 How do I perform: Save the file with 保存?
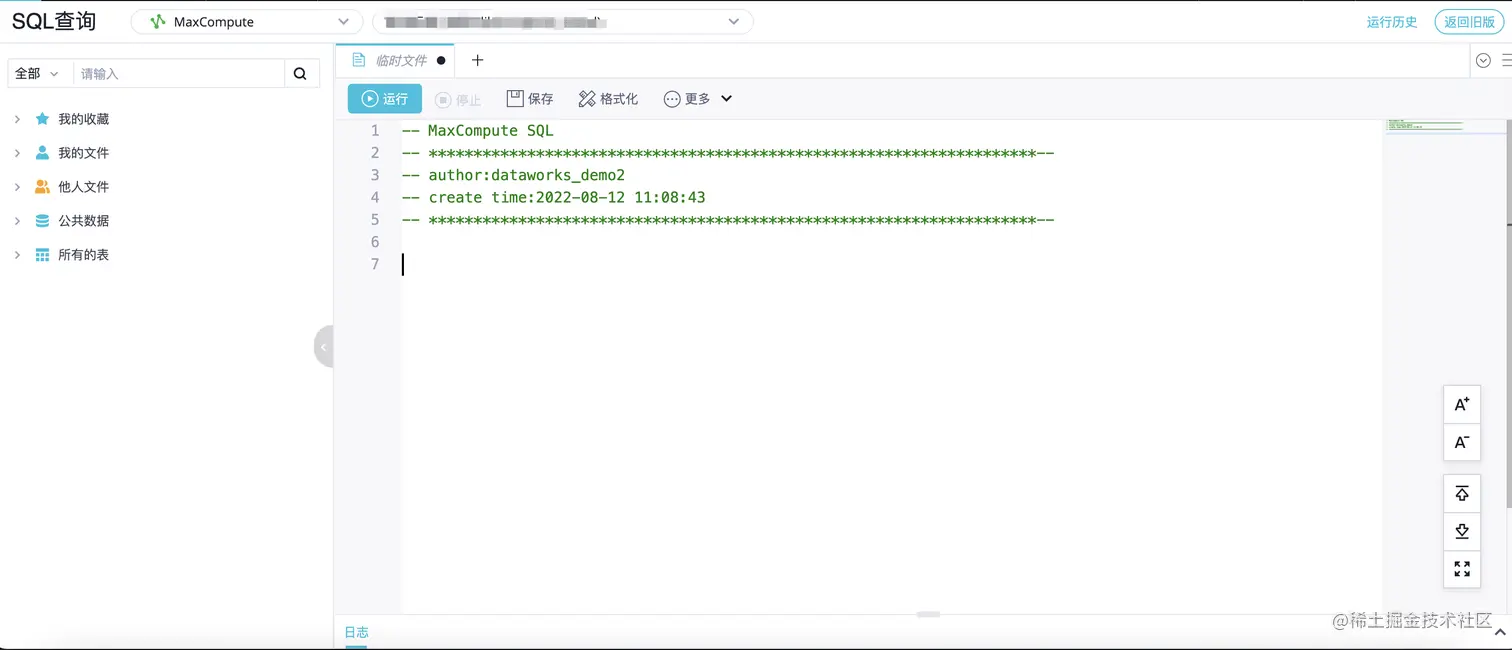530,99
